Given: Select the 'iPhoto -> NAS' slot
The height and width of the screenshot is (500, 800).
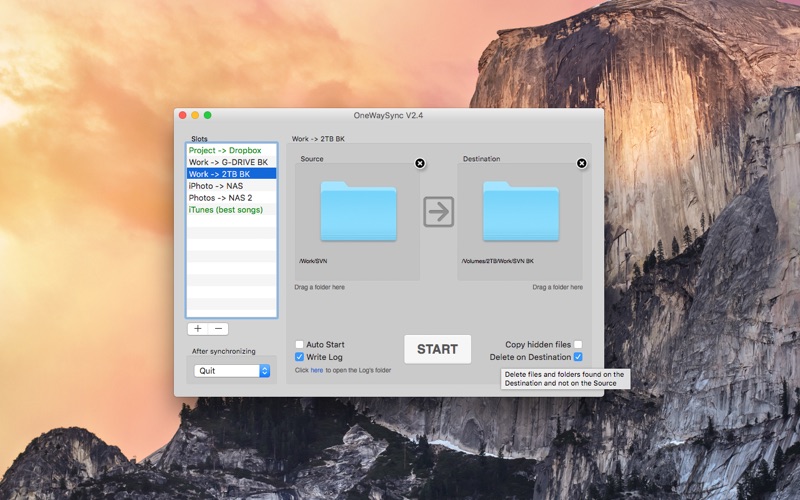Looking at the screenshot, I should [232, 186].
